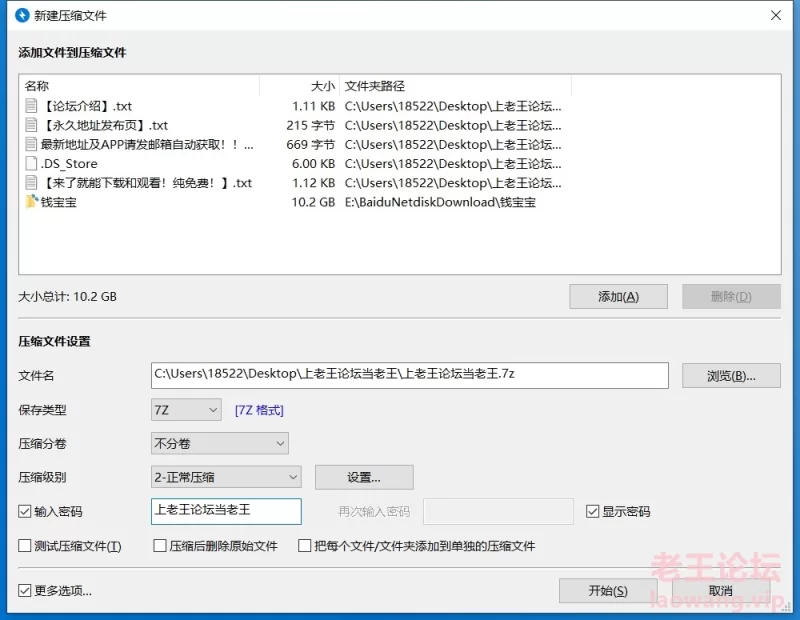Click the 浏览(B)... button
The height and width of the screenshot is (620, 800).
(x=731, y=376)
